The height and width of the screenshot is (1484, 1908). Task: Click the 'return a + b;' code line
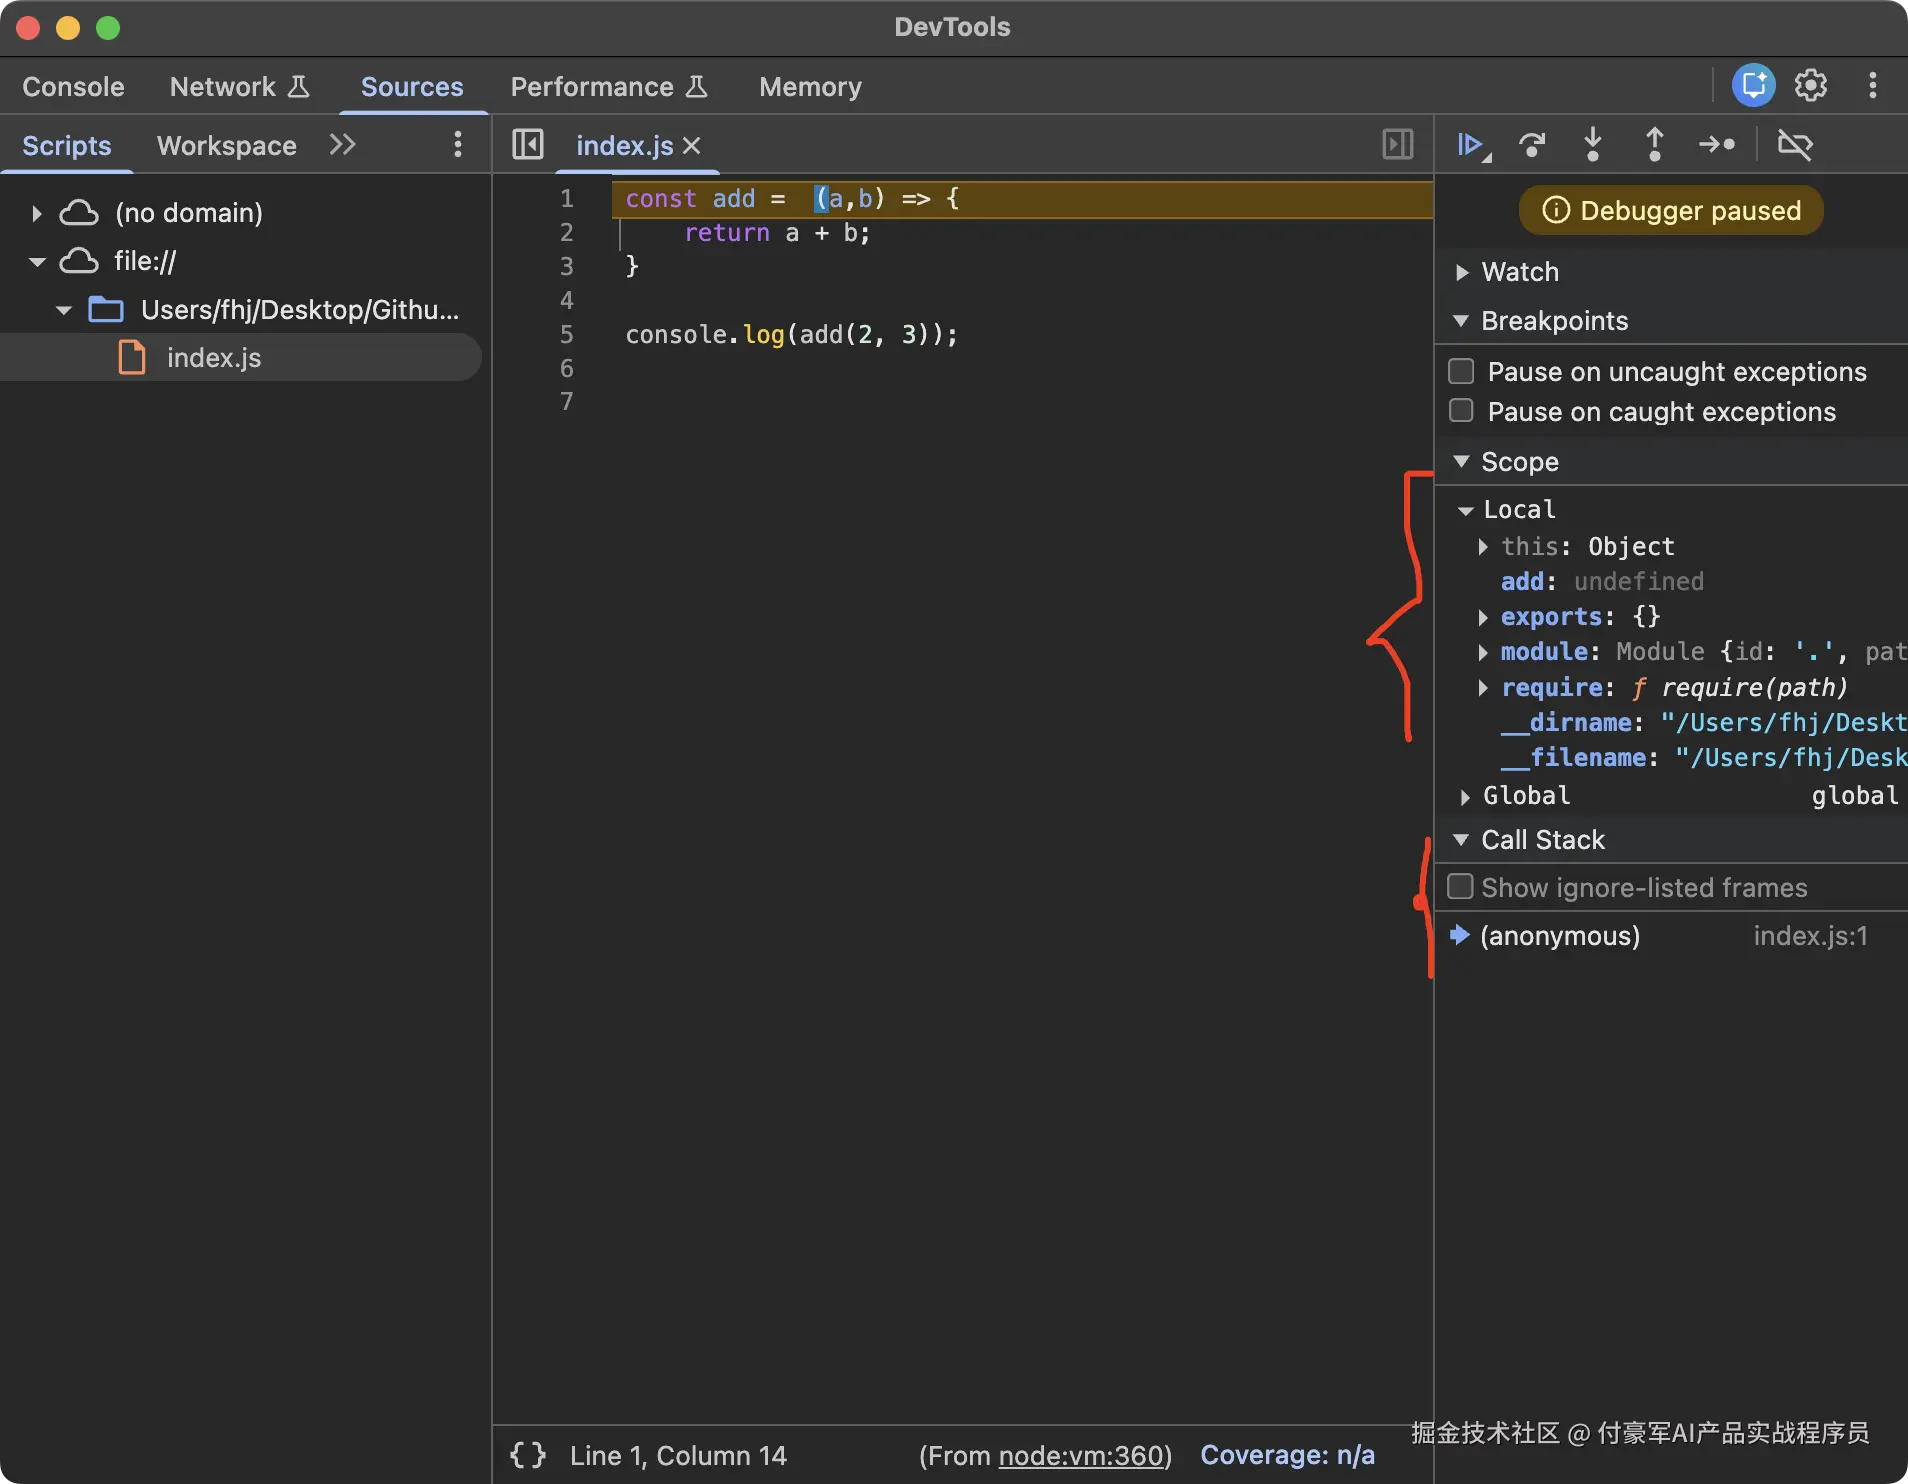pos(777,233)
